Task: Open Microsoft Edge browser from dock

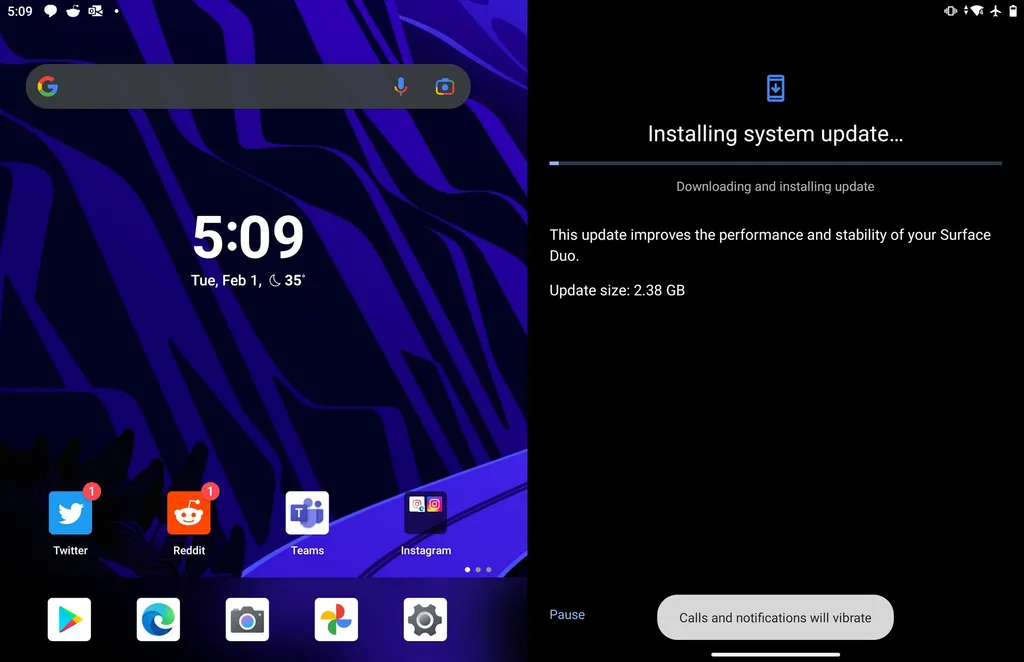Action: tap(158, 620)
